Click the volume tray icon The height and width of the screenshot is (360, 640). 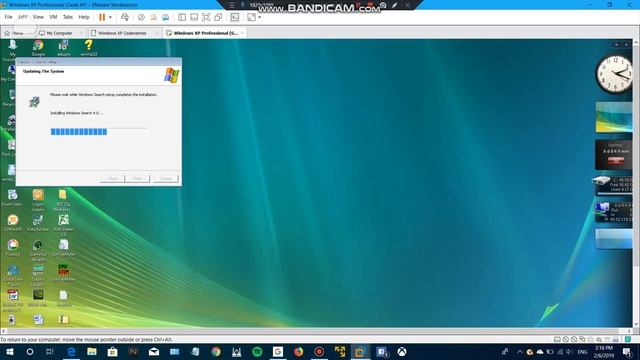coord(569,351)
